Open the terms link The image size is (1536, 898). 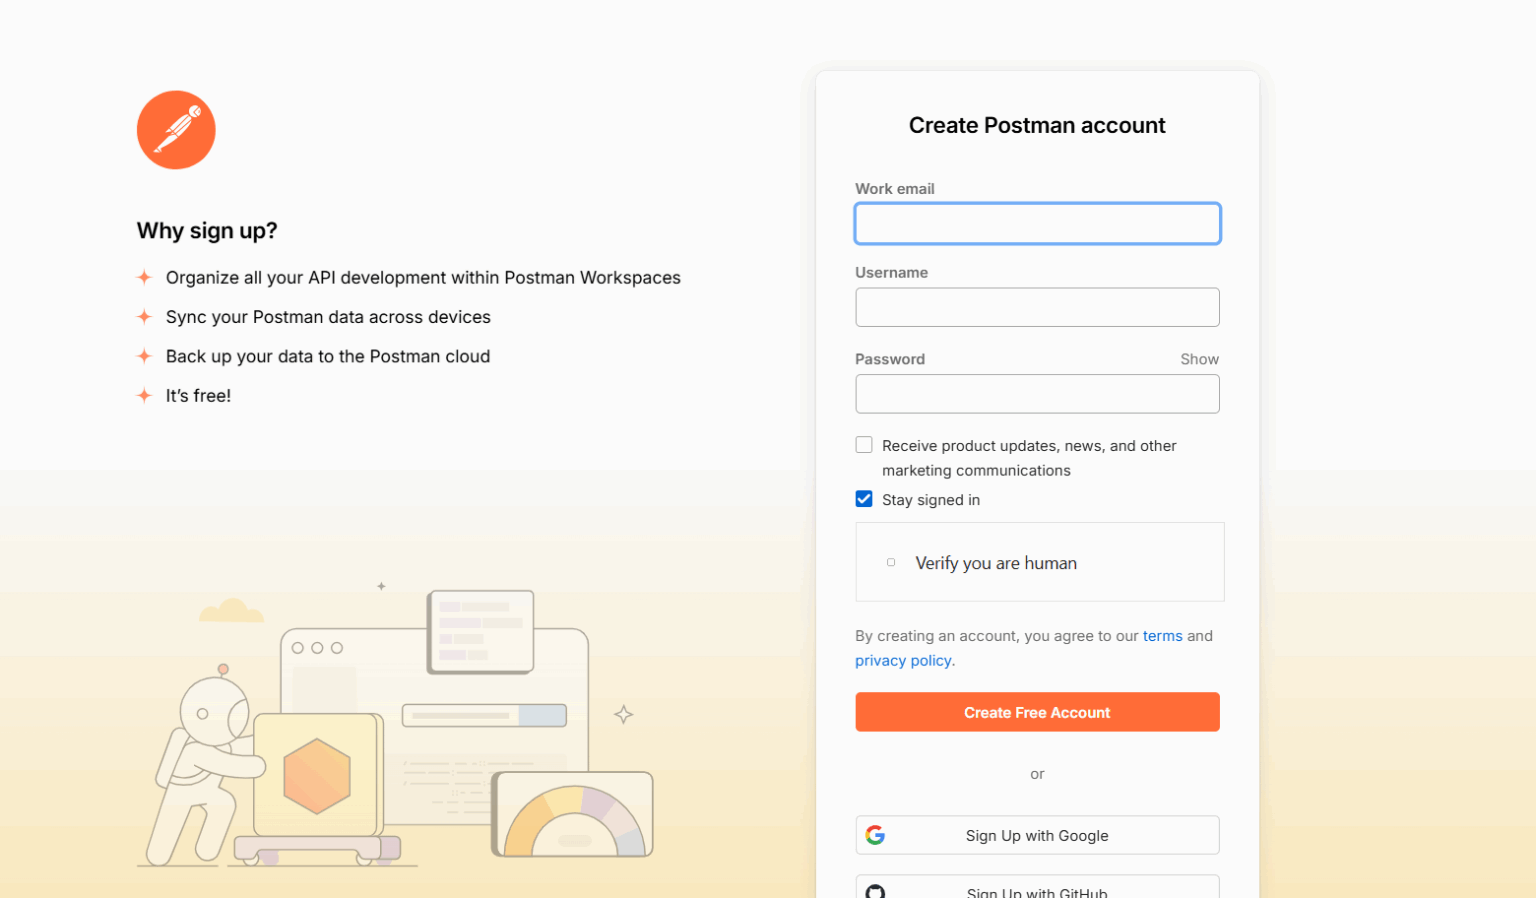coord(1163,636)
